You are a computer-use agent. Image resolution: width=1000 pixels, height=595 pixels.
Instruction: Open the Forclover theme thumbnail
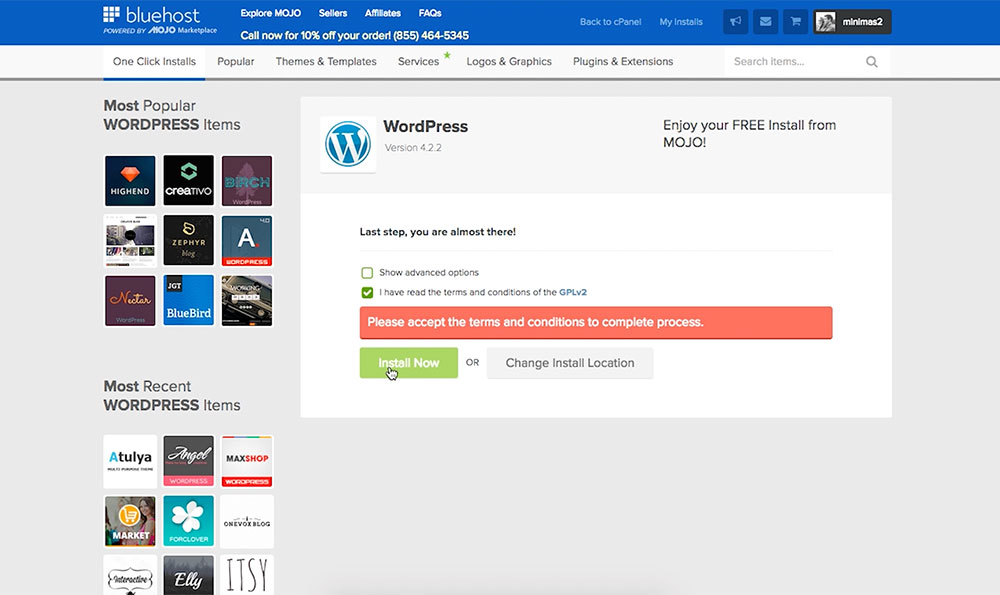[188, 522]
